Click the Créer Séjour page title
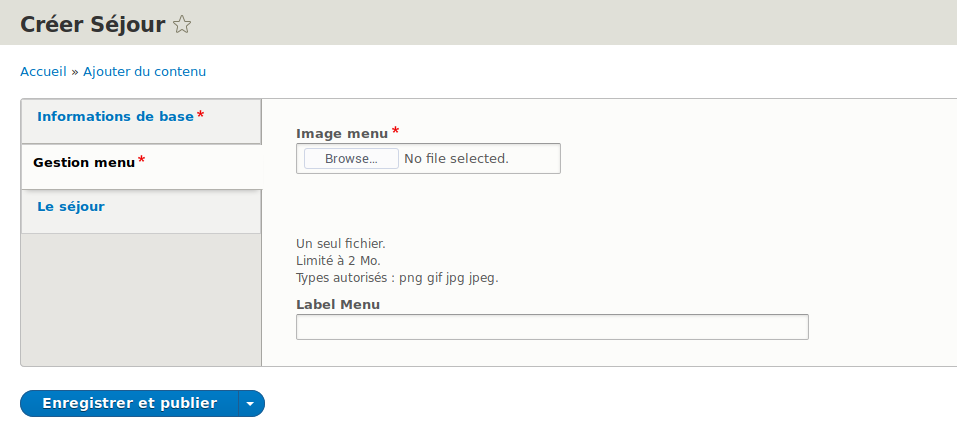The image size is (957, 430). [x=93, y=25]
